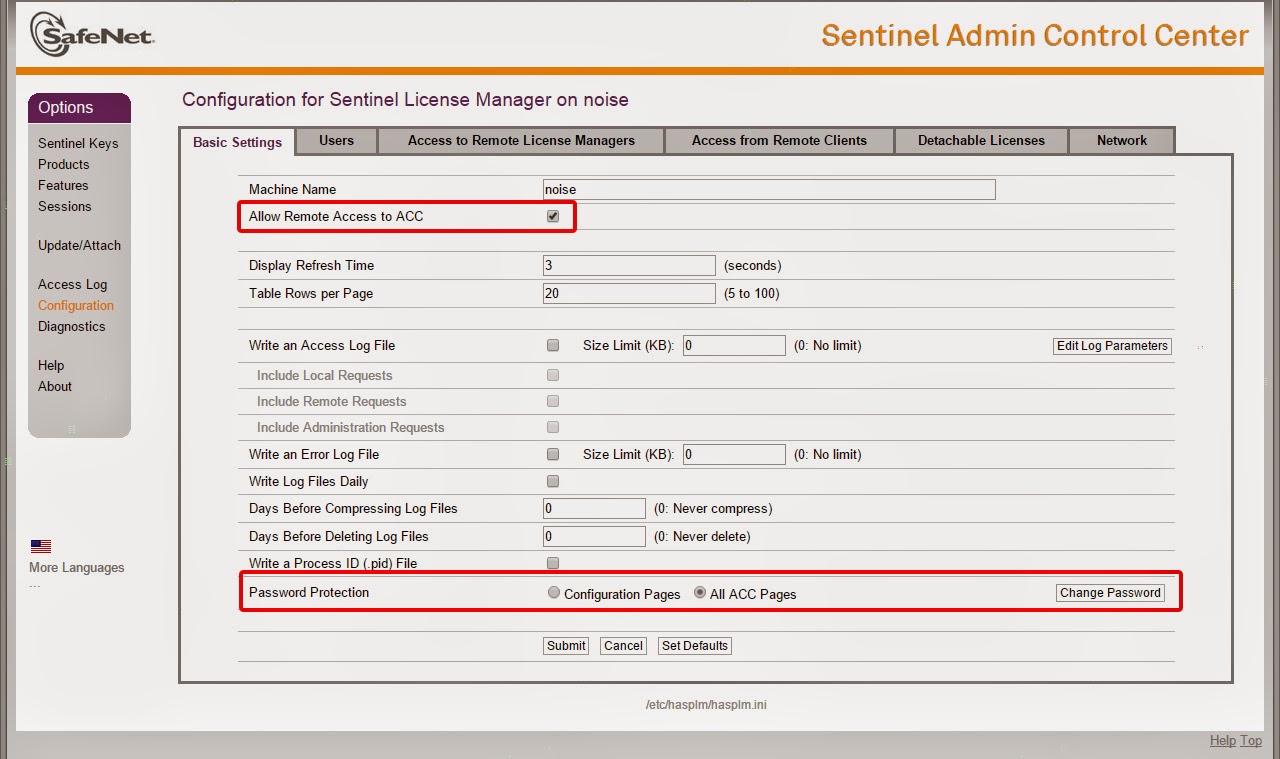
Task: Click Error Log Size Limit field
Action: pos(734,454)
